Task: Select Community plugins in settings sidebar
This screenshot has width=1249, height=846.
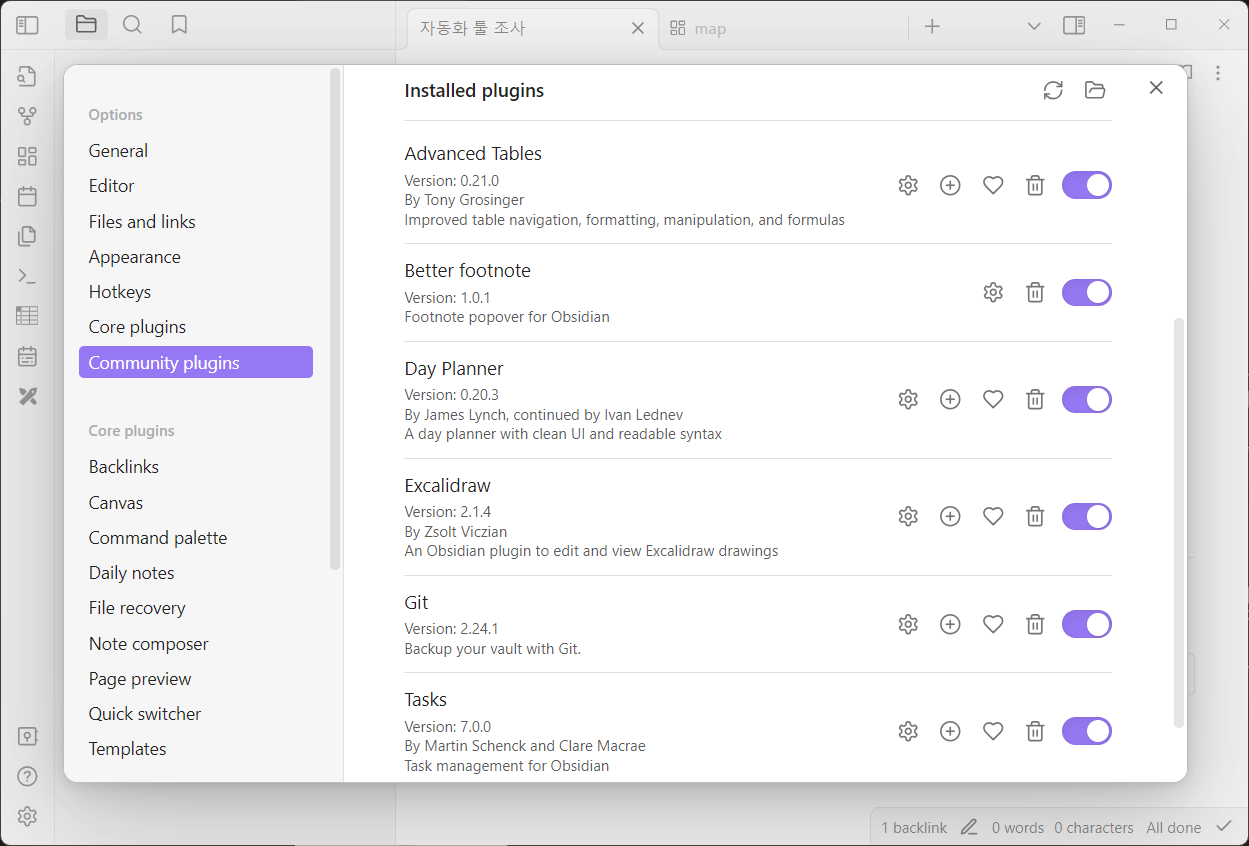Action: [196, 362]
